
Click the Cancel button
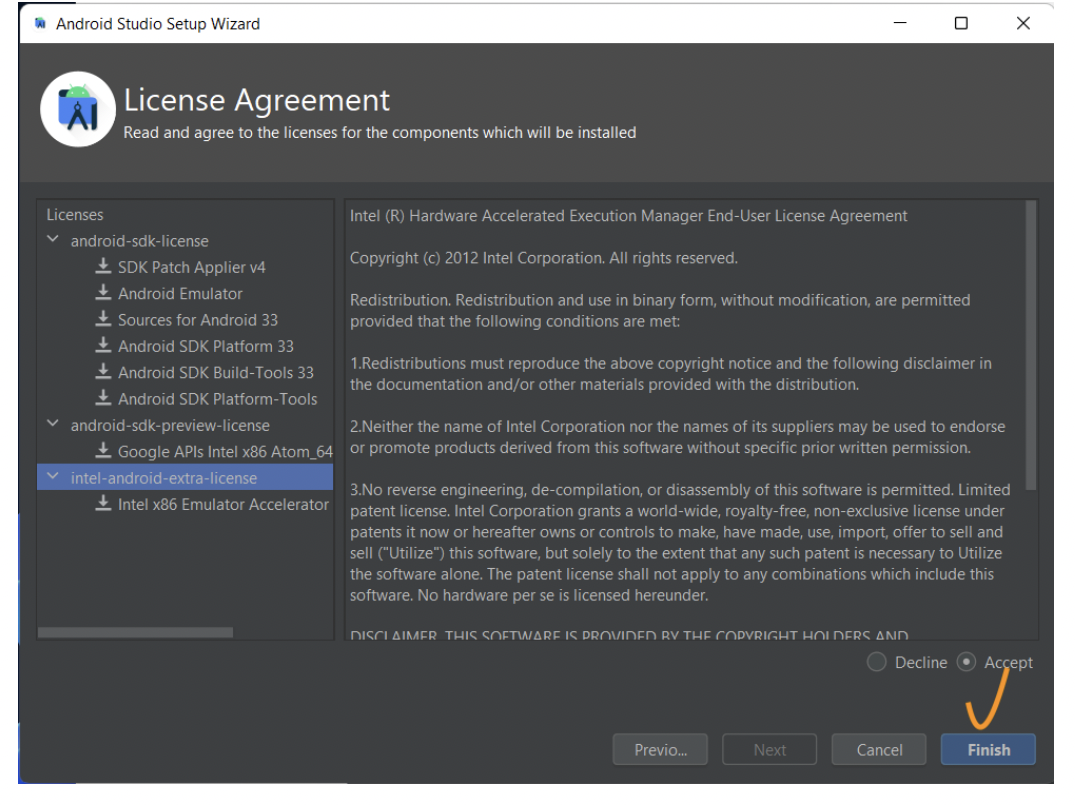[879, 749]
